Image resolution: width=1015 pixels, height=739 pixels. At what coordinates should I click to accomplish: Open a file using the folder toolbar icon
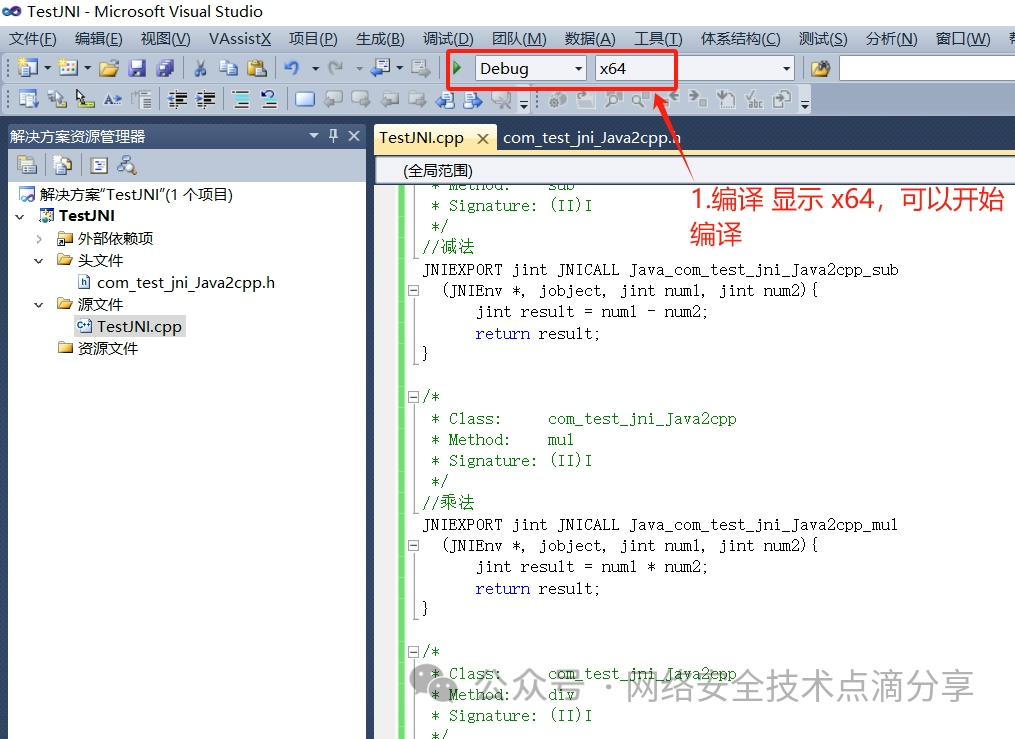[x=108, y=67]
